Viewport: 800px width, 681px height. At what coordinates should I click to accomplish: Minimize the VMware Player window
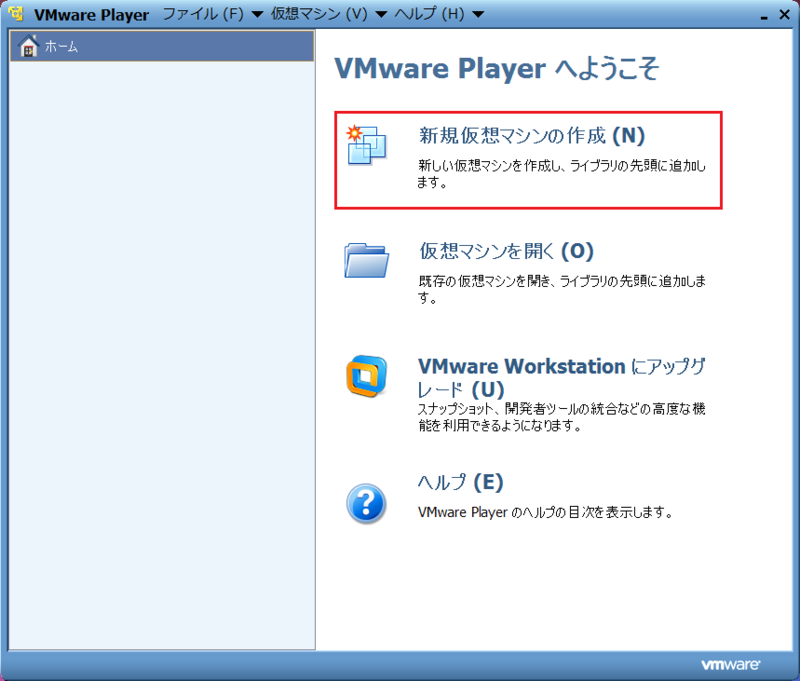[x=764, y=14]
